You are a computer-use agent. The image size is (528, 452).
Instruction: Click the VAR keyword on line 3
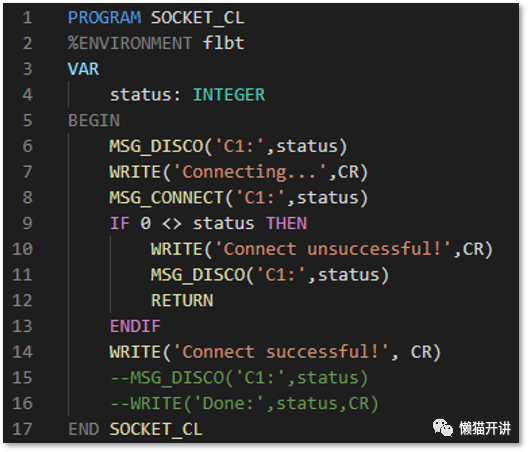[x=84, y=69]
